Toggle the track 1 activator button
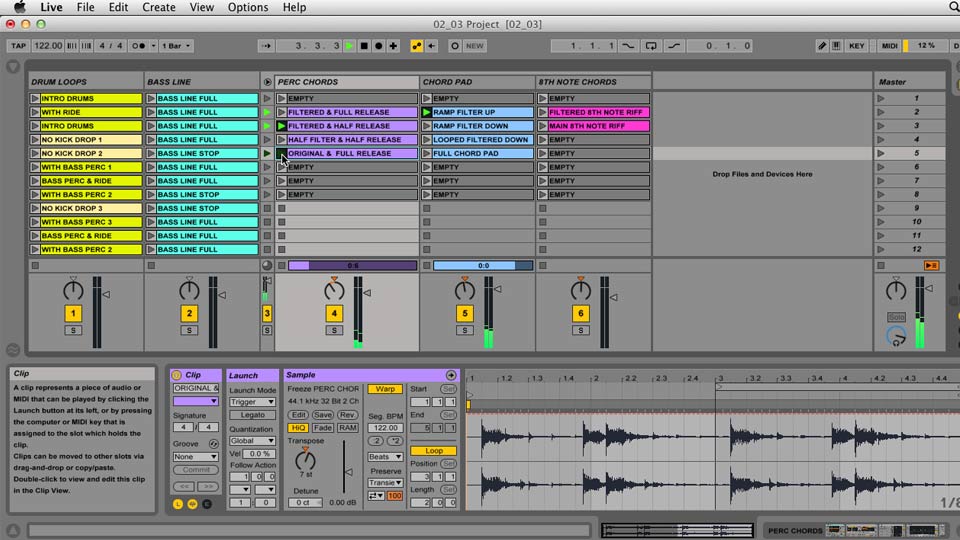The width and height of the screenshot is (960, 540). pyautogui.click(x=73, y=313)
